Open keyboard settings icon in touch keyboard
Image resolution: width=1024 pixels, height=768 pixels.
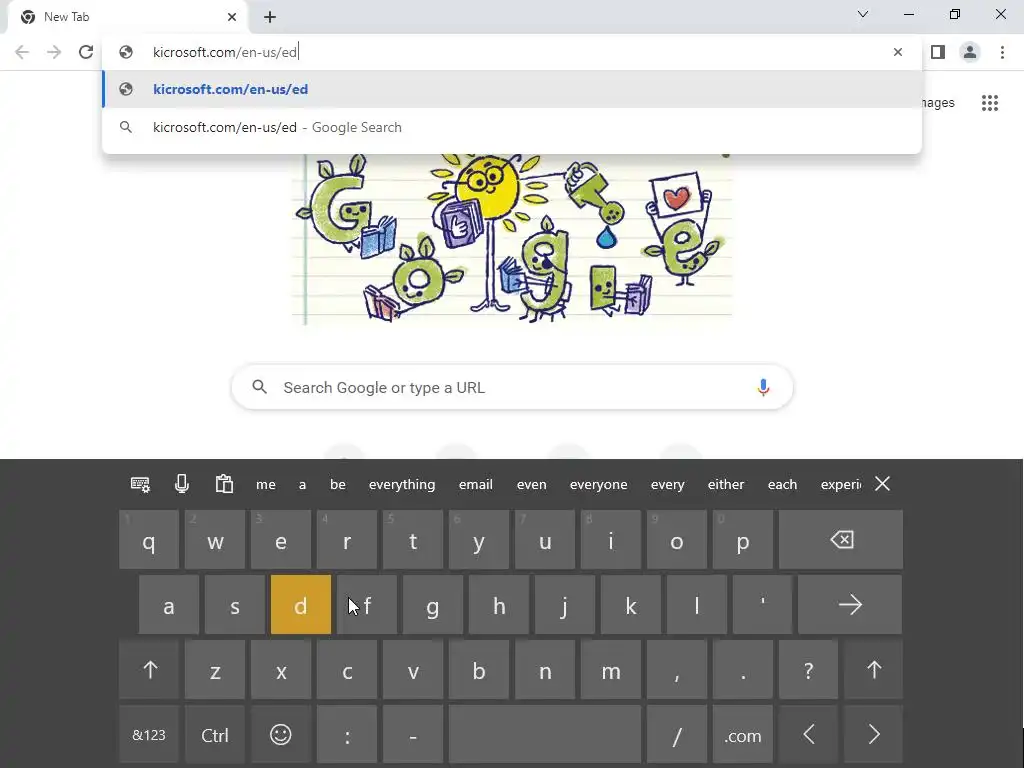click(140, 484)
